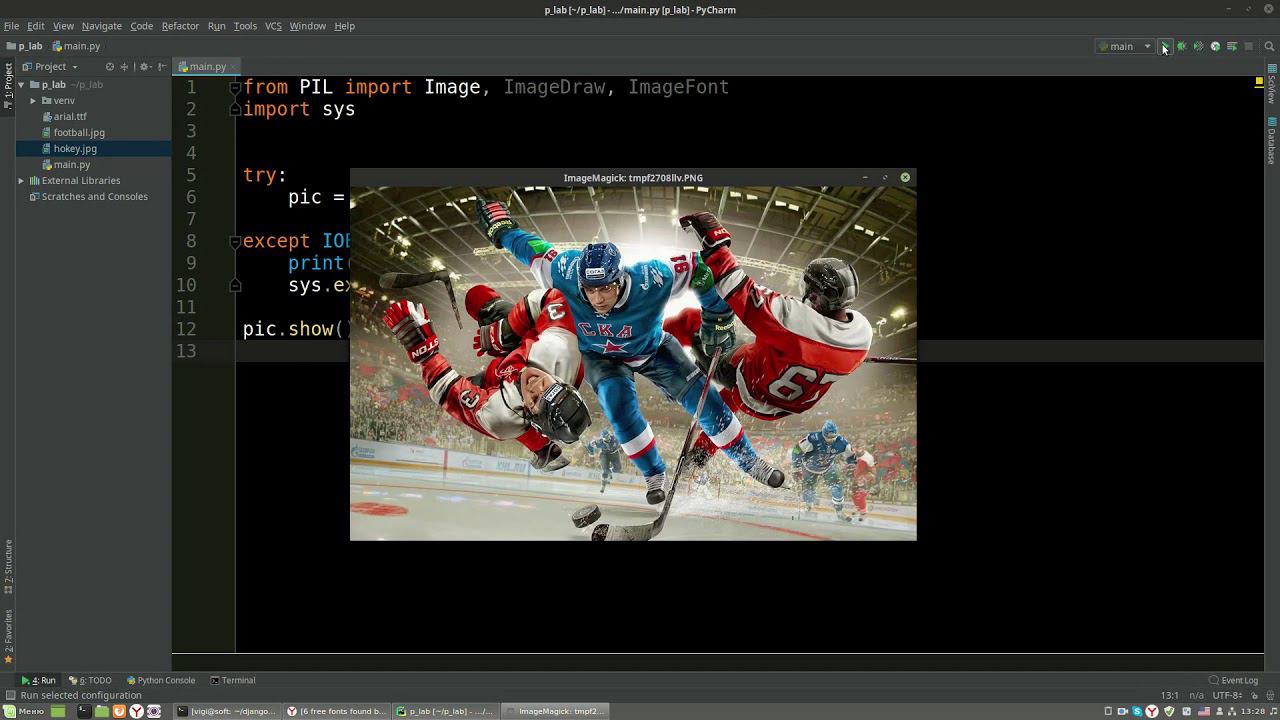1280x720 pixels.
Task: Hide the Project tool window
Action: point(162,67)
